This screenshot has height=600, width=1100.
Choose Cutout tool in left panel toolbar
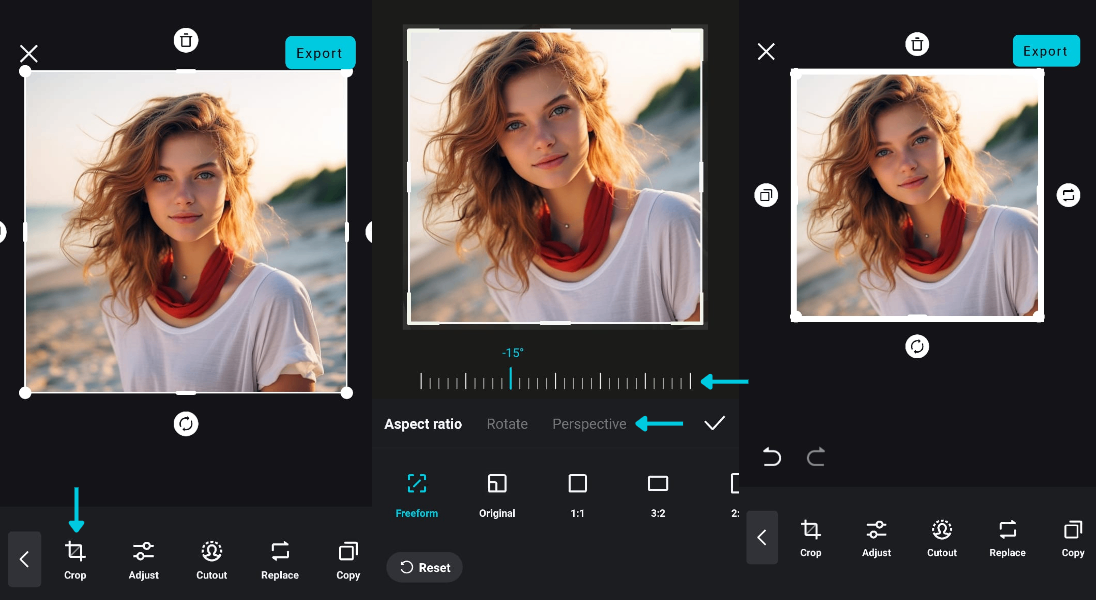(x=211, y=560)
